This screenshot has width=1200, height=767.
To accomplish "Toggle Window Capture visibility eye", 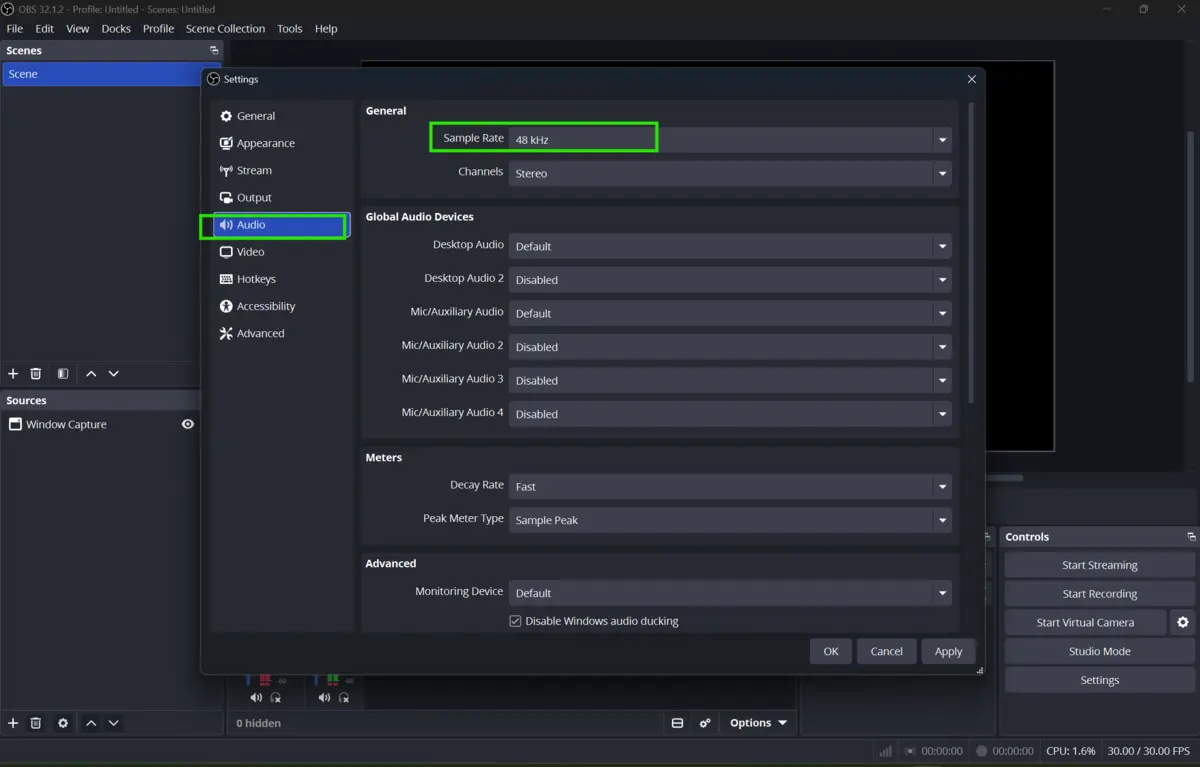I will click(x=187, y=424).
